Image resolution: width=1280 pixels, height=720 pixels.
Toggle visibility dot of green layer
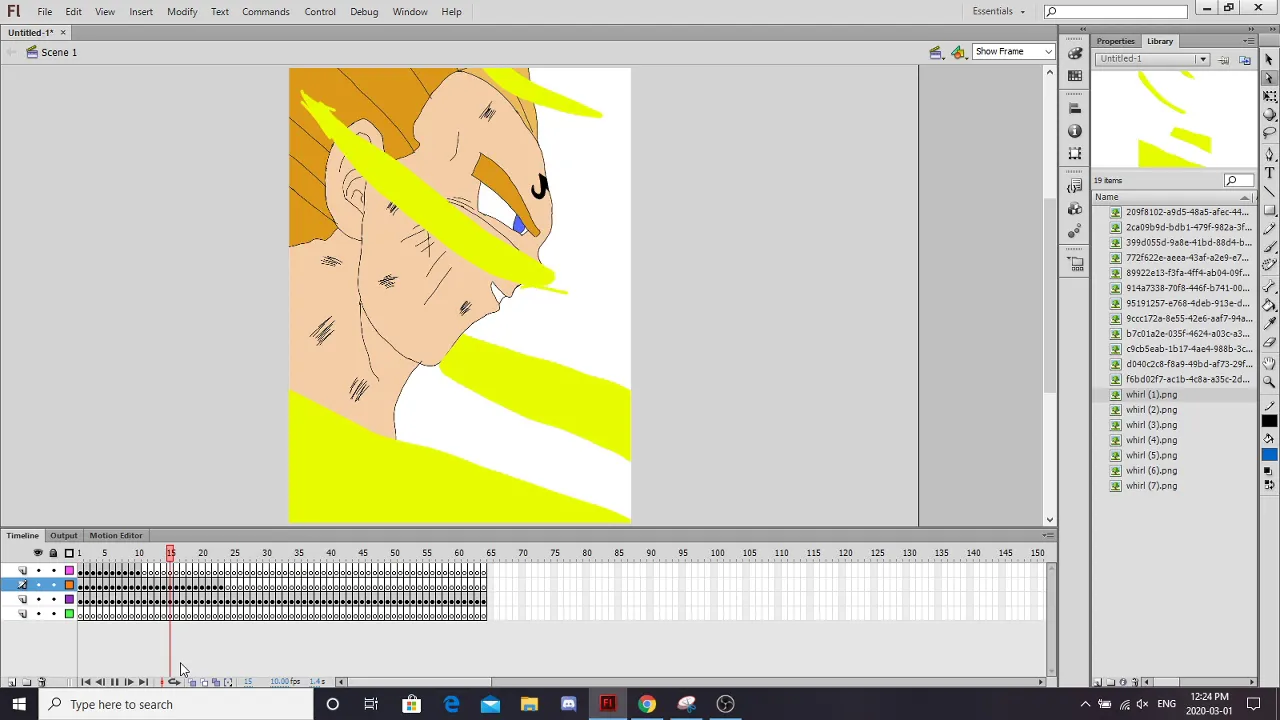coord(38,614)
